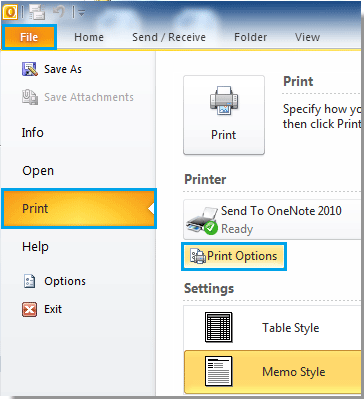Open the File tab
This screenshot has width=364, height=399.
[29, 37]
